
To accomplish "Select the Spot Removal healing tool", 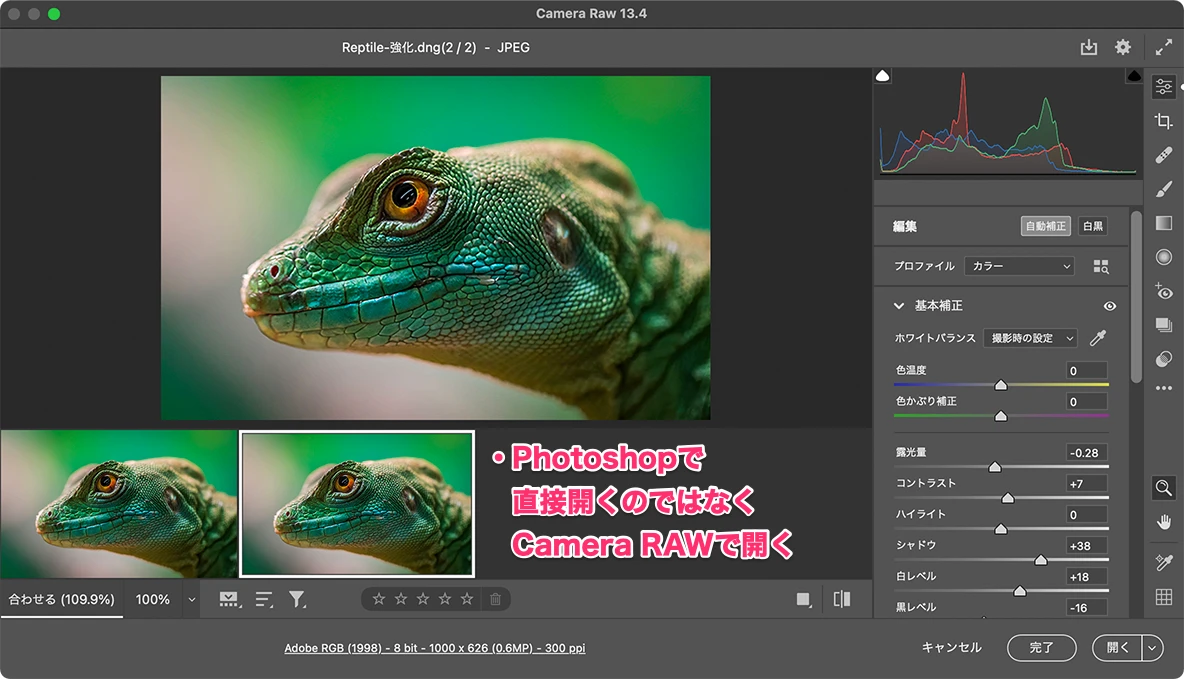I will (x=1163, y=155).
